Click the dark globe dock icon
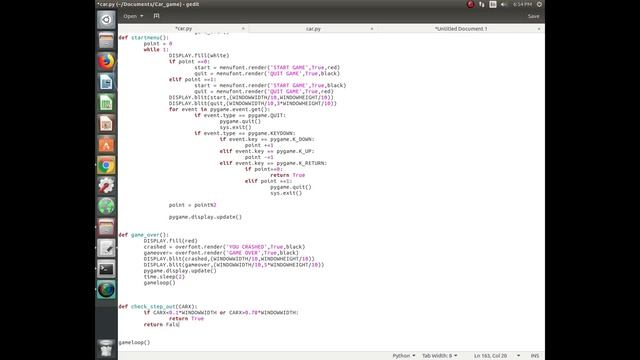The height and width of the screenshot is (360, 640). 106,290
